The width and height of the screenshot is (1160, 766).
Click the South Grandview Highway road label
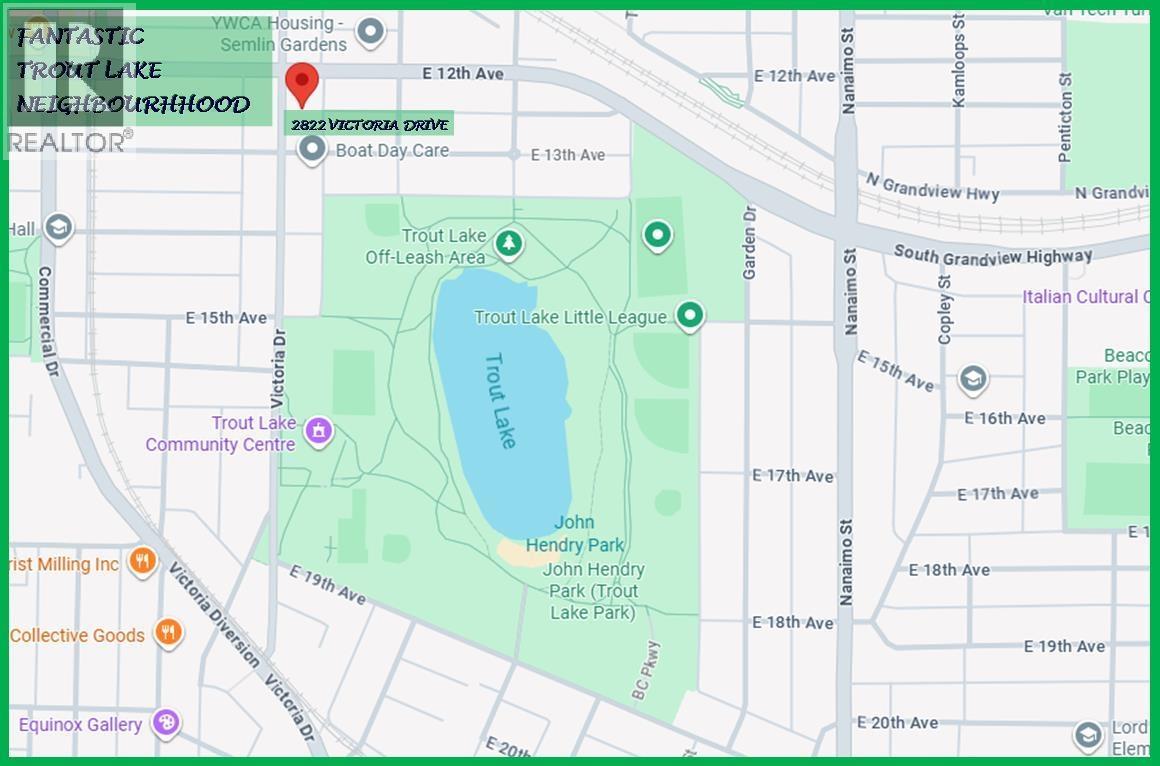coord(992,255)
